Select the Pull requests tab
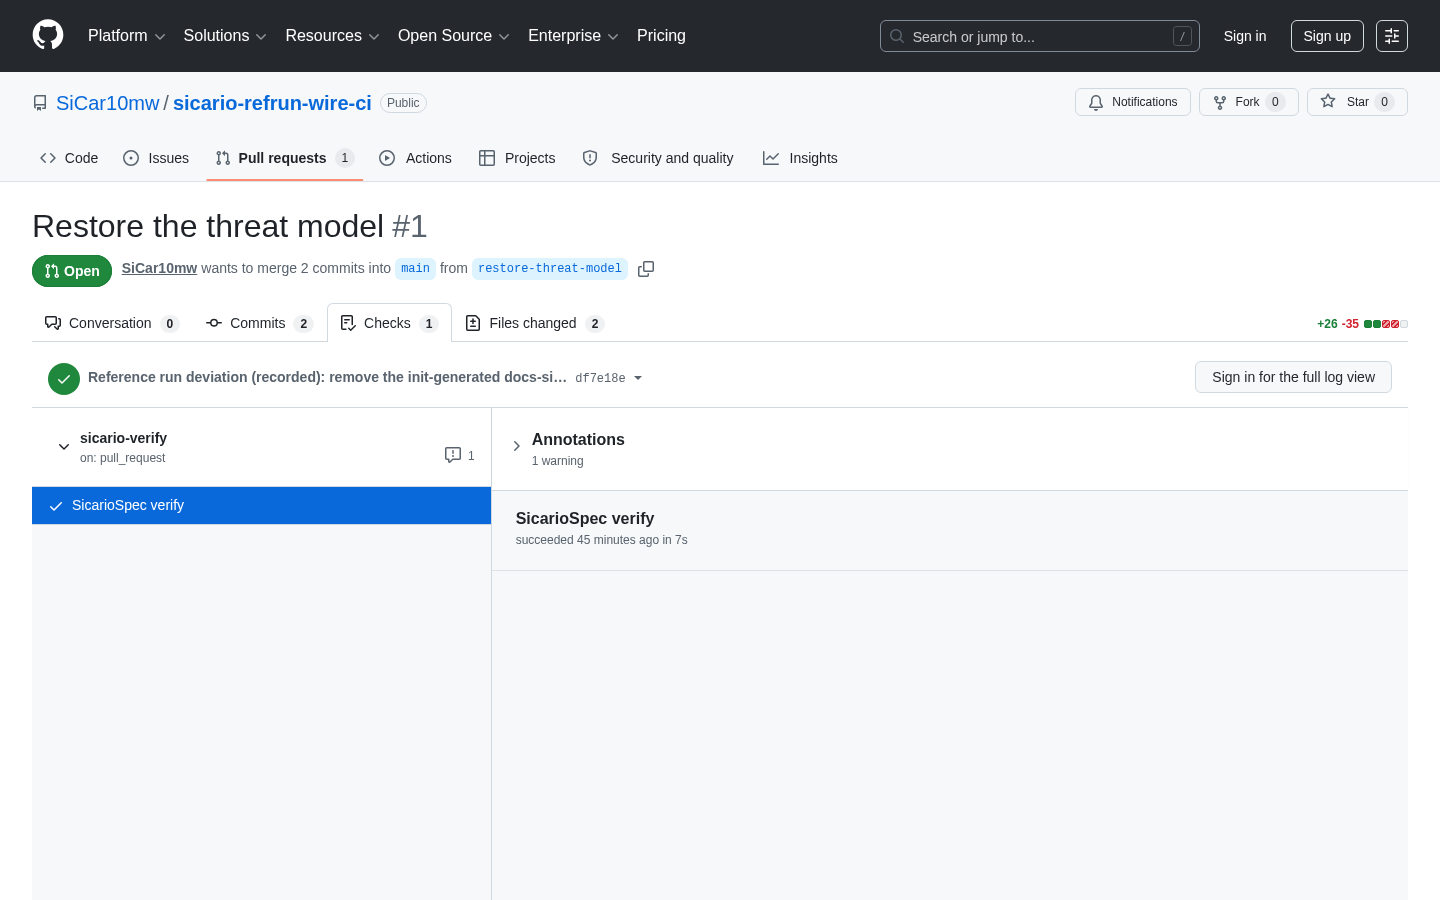 pyautogui.click(x=285, y=158)
